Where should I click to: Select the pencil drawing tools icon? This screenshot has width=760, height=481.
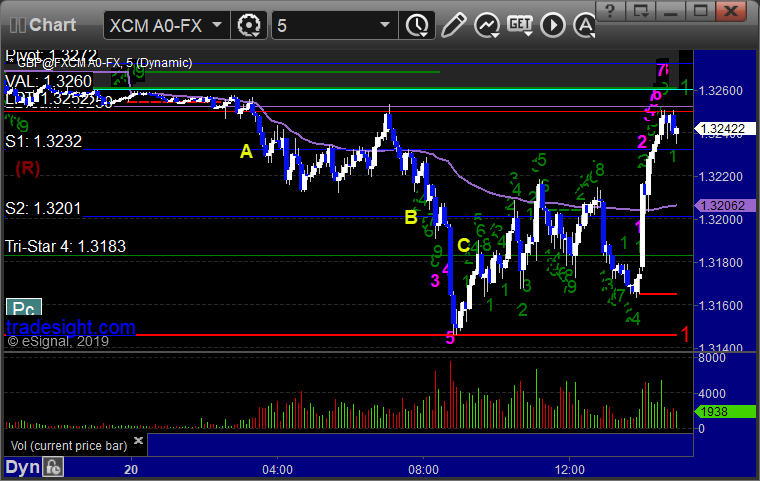tap(453, 25)
